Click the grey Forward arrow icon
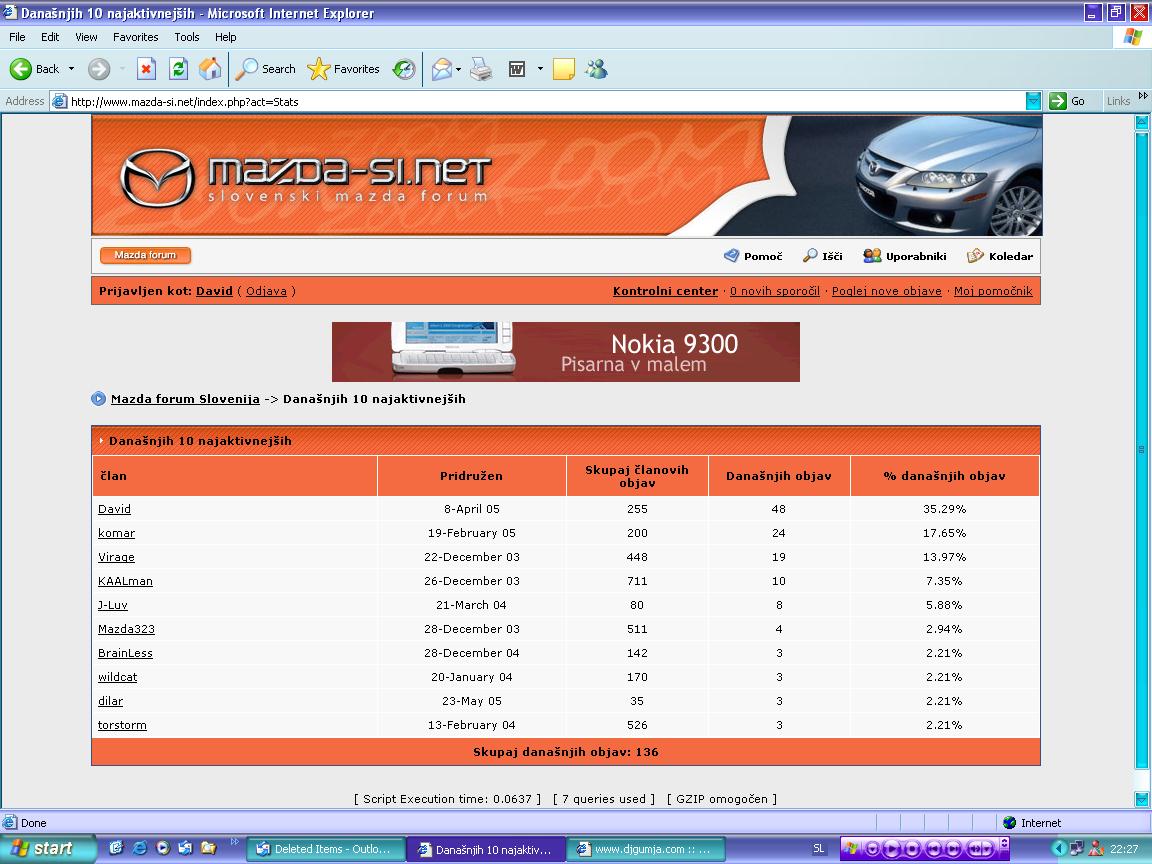1152x864 pixels. pyautogui.click(x=99, y=69)
